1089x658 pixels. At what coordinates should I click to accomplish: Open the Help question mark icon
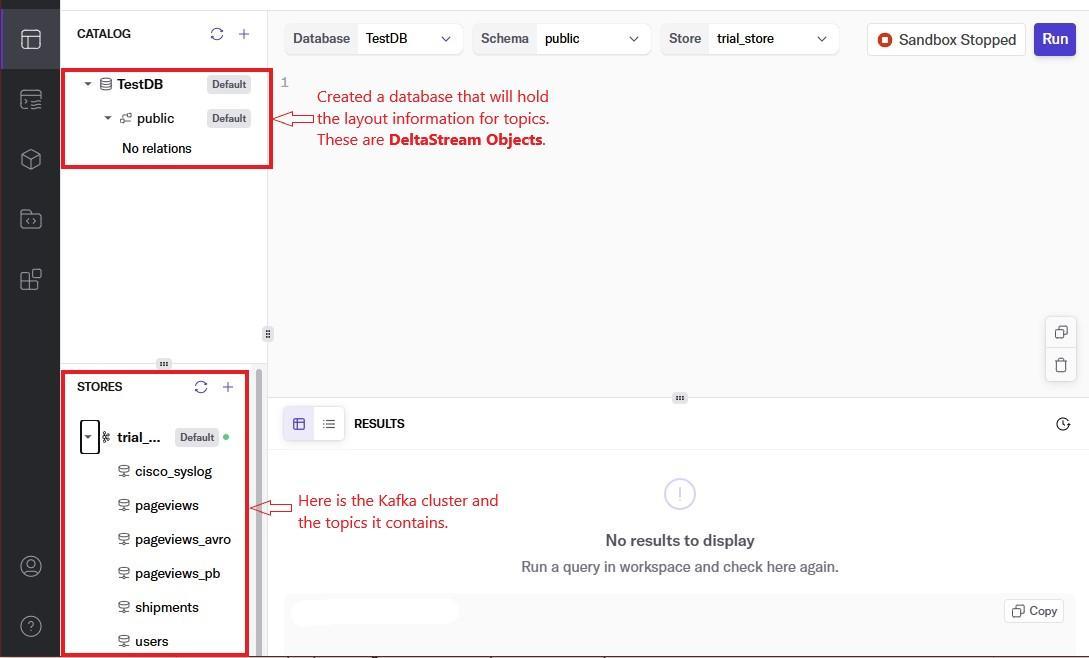pos(31,626)
